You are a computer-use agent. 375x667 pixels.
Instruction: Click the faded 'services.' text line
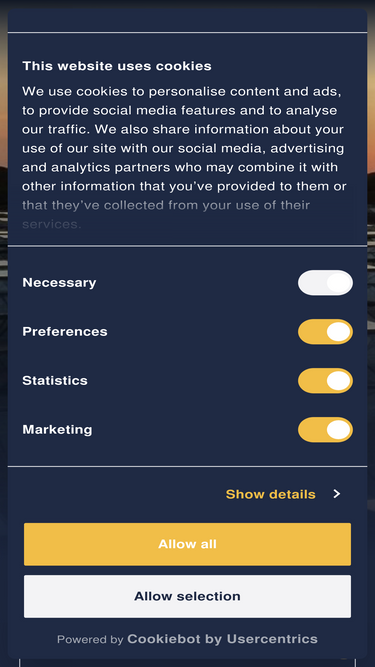[51, 224]
